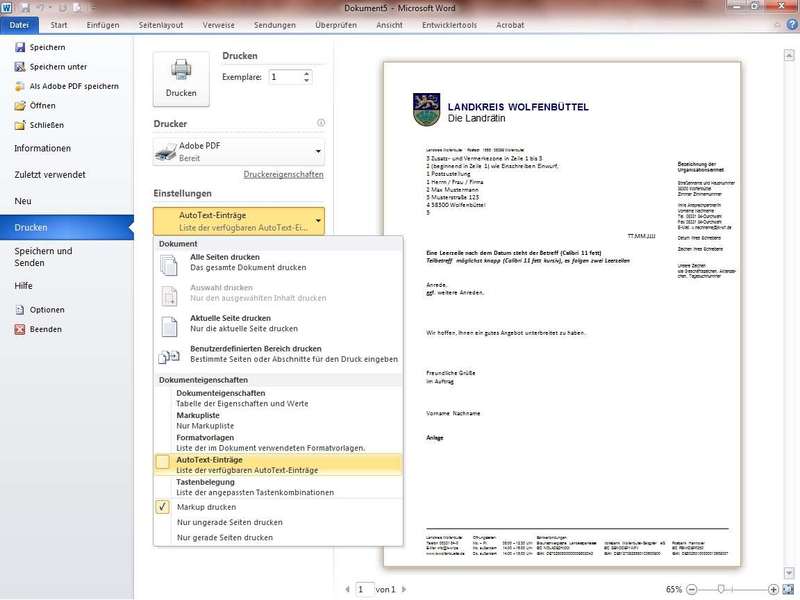Click the 65% zoom level label
This screenshot has height=600, width=800.
673,589
